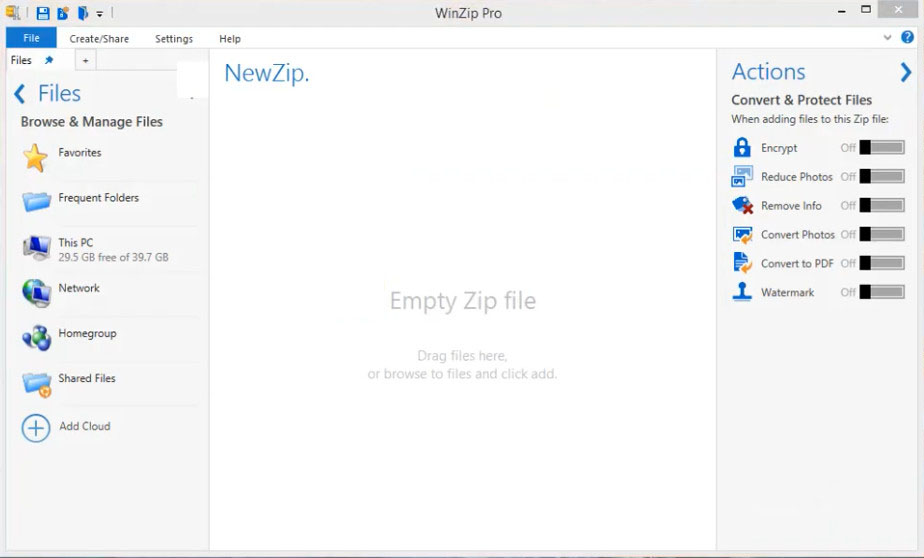Enable the Watermark toggle
The width and height of the screenshot is (924, 558).
tap(882, 292)
